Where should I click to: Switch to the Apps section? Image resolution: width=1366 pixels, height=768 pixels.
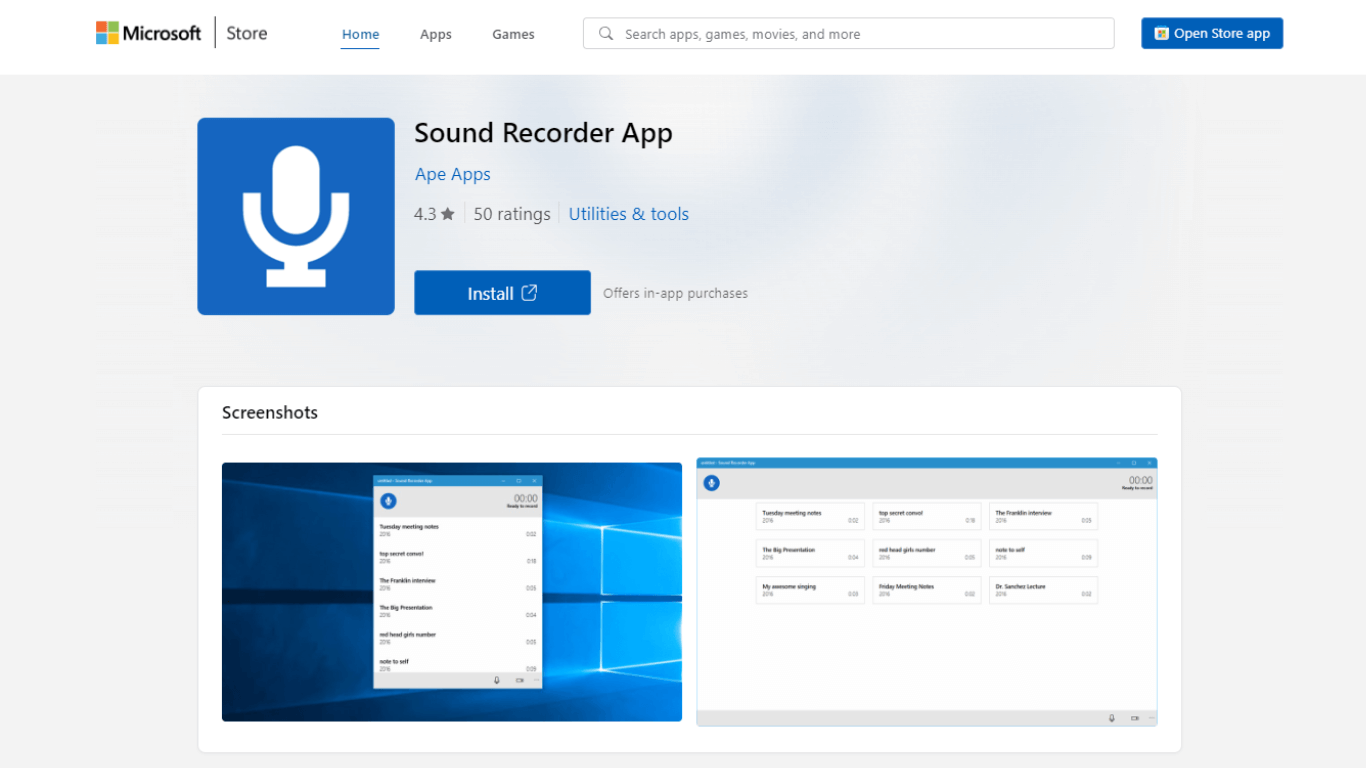[436, 34]
